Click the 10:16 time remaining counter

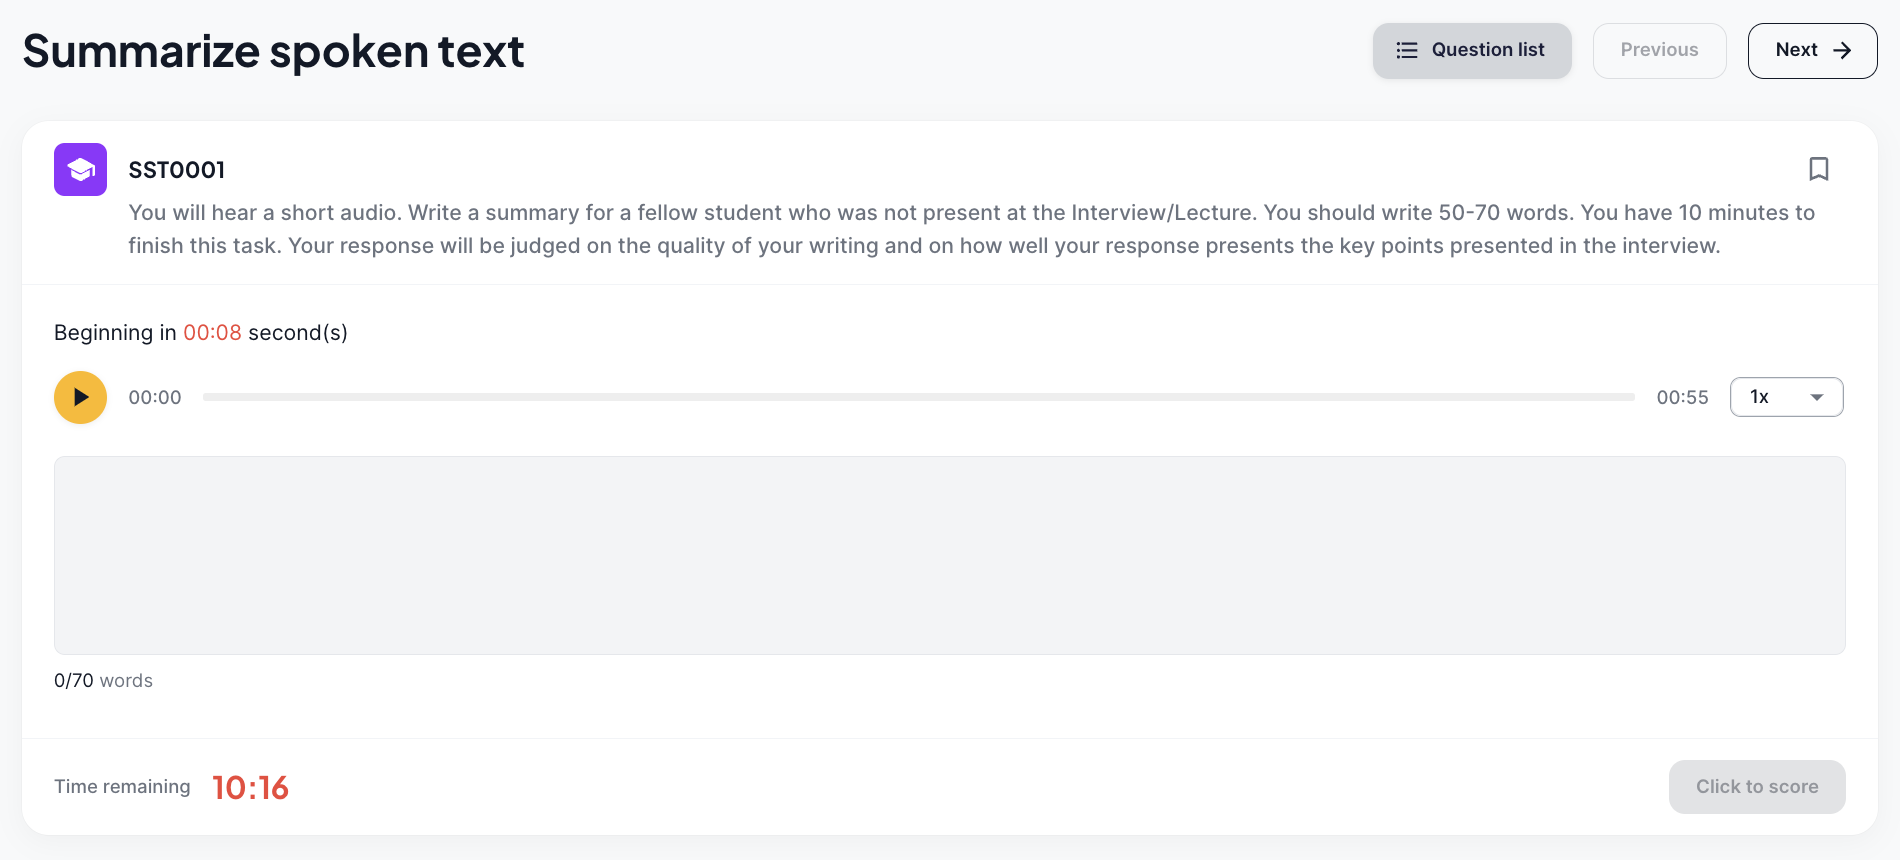click(x=250, y=788)
